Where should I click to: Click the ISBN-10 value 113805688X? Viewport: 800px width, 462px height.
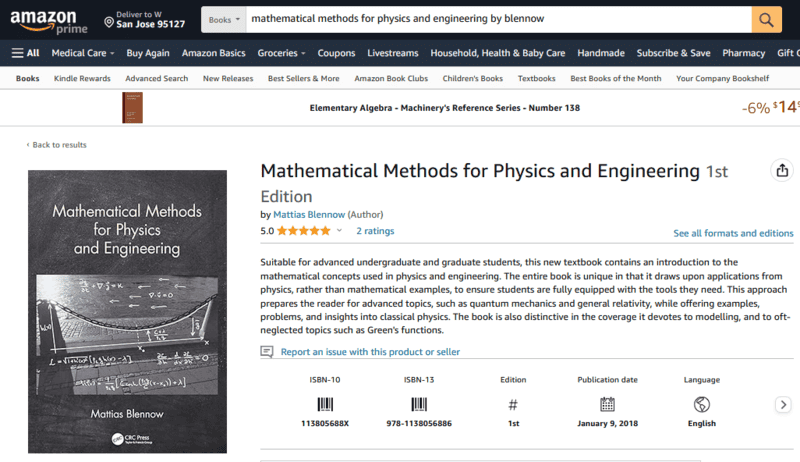point(325,423)
